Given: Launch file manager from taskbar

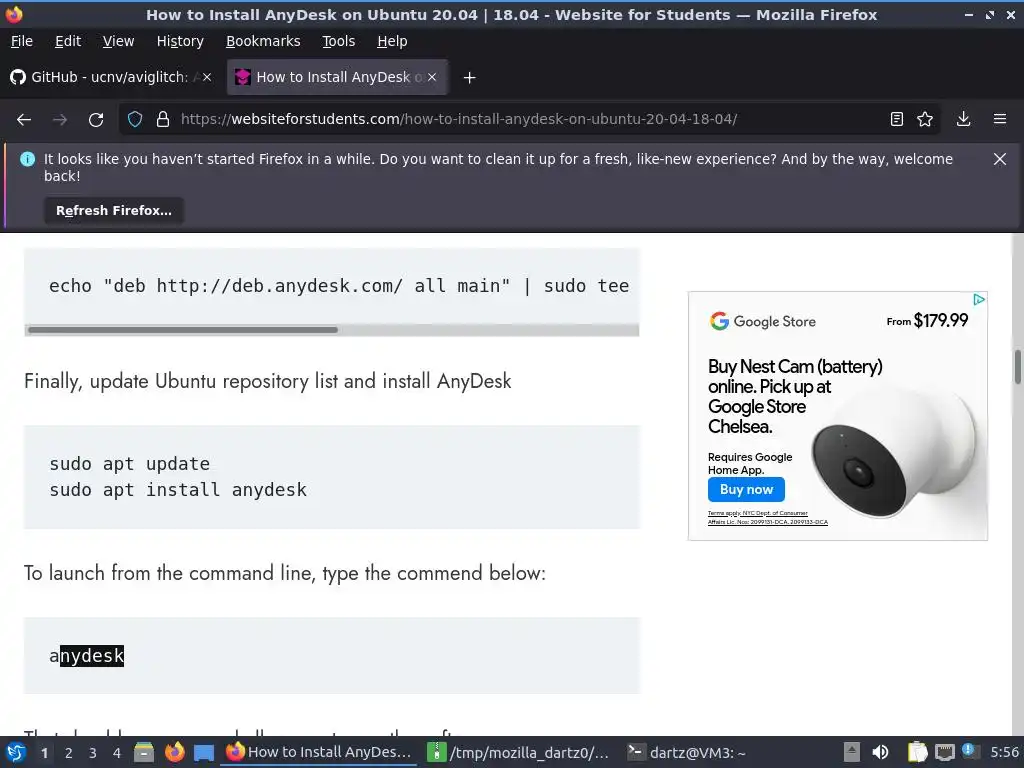Looking at the screenshot, I should pos(144,752).
